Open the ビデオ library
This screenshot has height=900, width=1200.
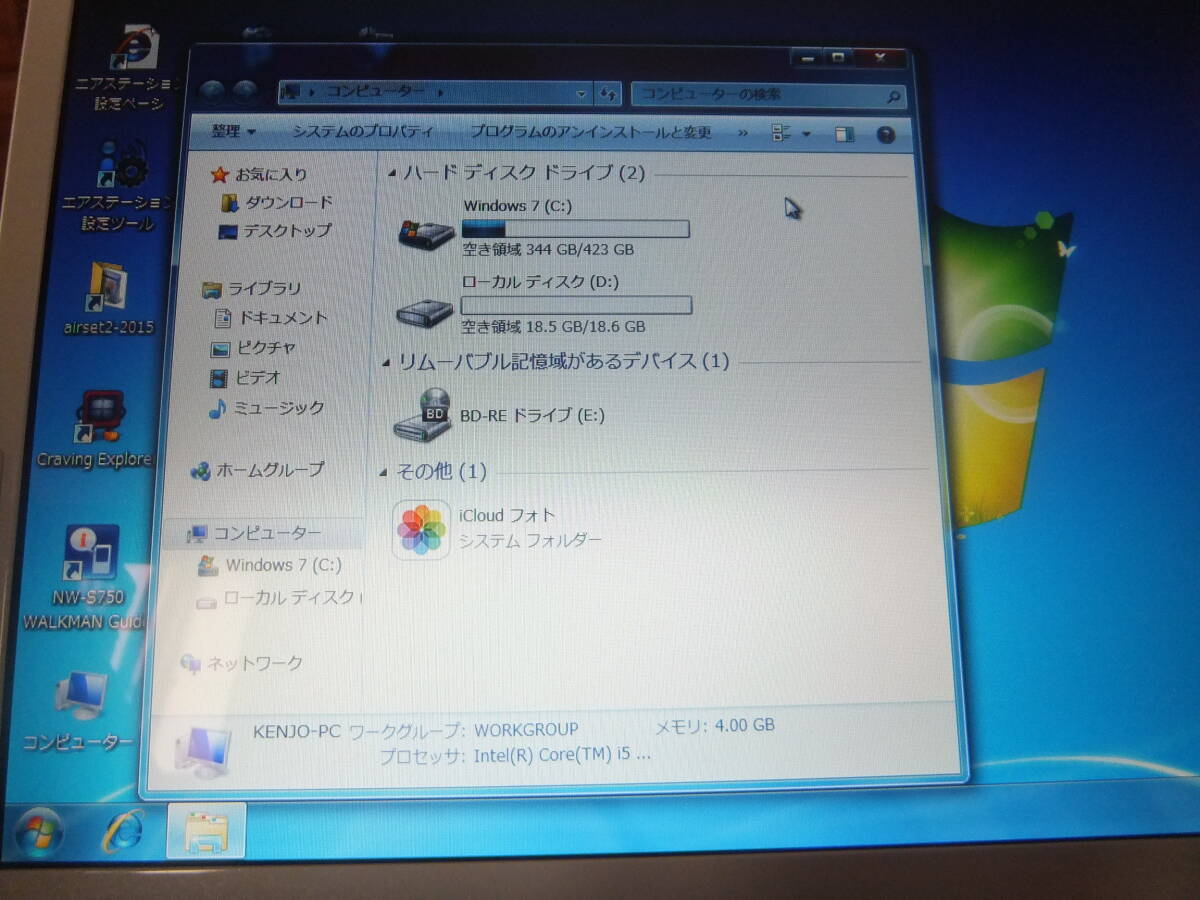click(258, 378)
